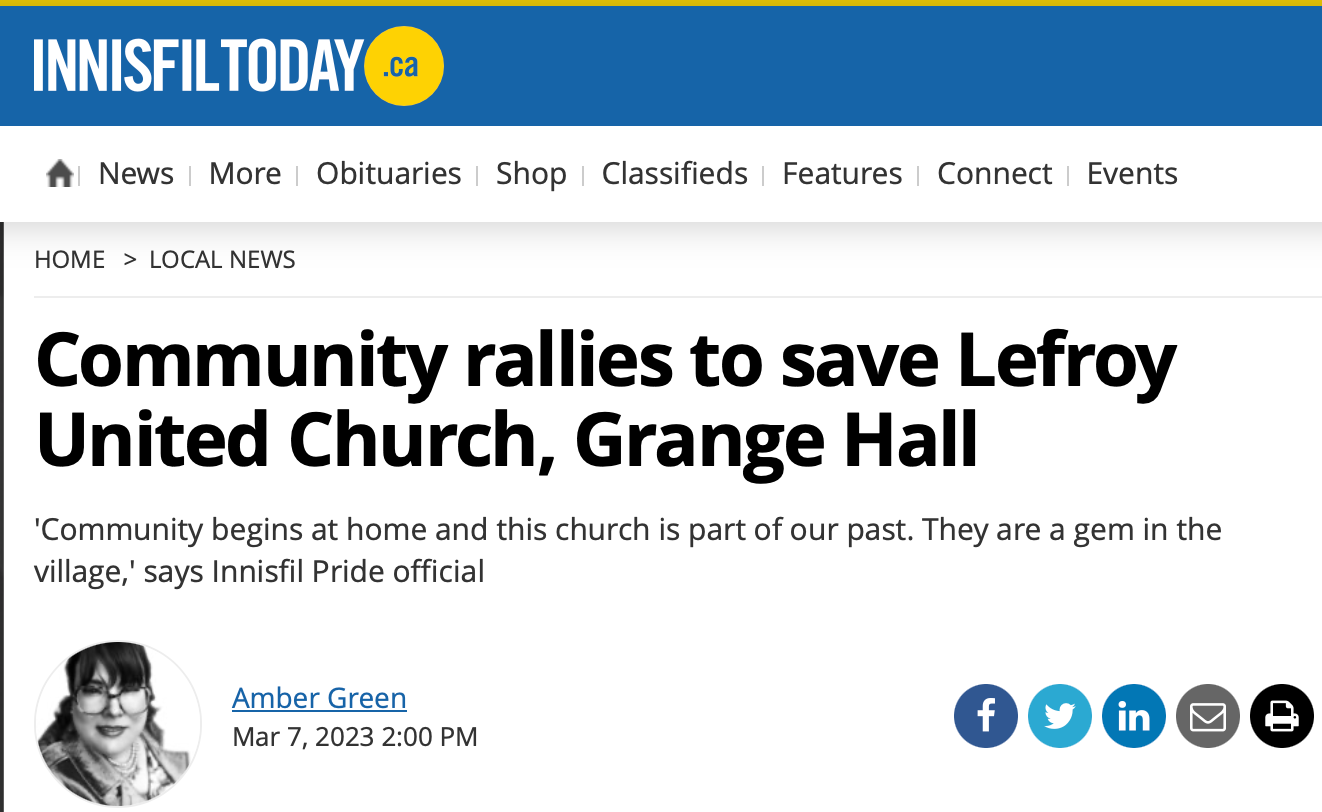
Task: Click the LOCAL NEWS breadcrumb link
Action: [x=222, y=260]
